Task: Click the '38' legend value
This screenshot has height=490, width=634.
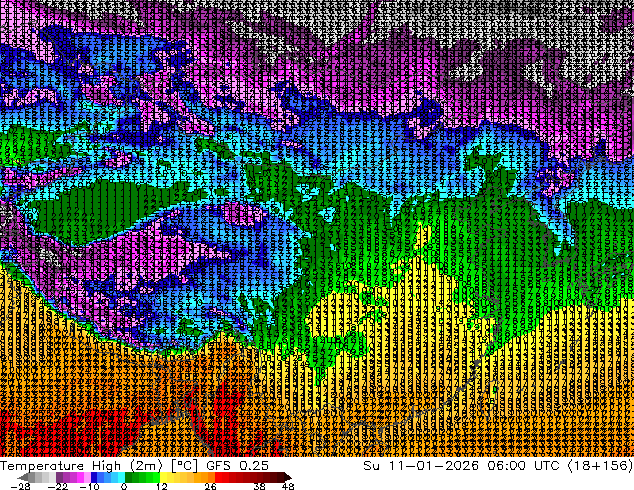Action: pyautogui.click(x=260, y=486)
